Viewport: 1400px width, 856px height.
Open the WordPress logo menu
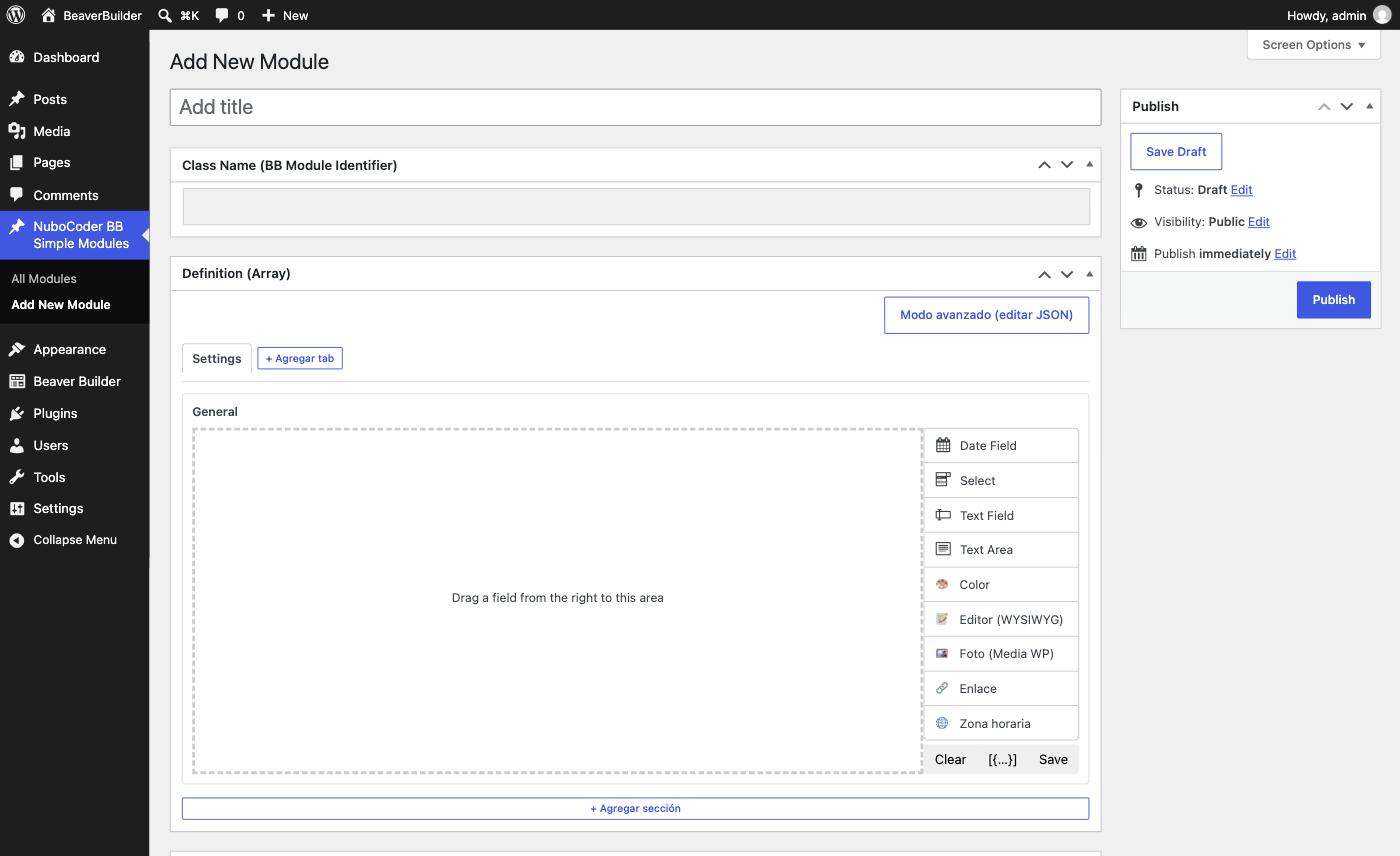(16, 15)
